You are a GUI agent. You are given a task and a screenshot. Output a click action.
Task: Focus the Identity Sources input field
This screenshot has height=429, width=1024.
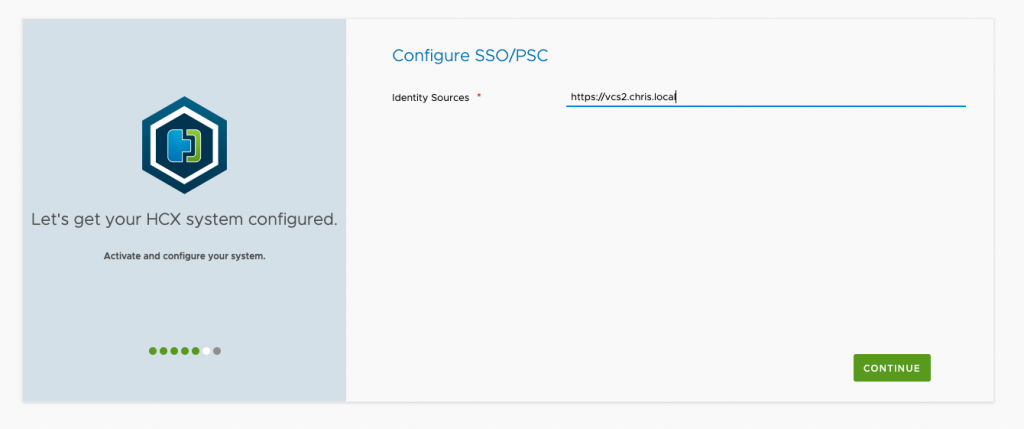coord(765,97)
